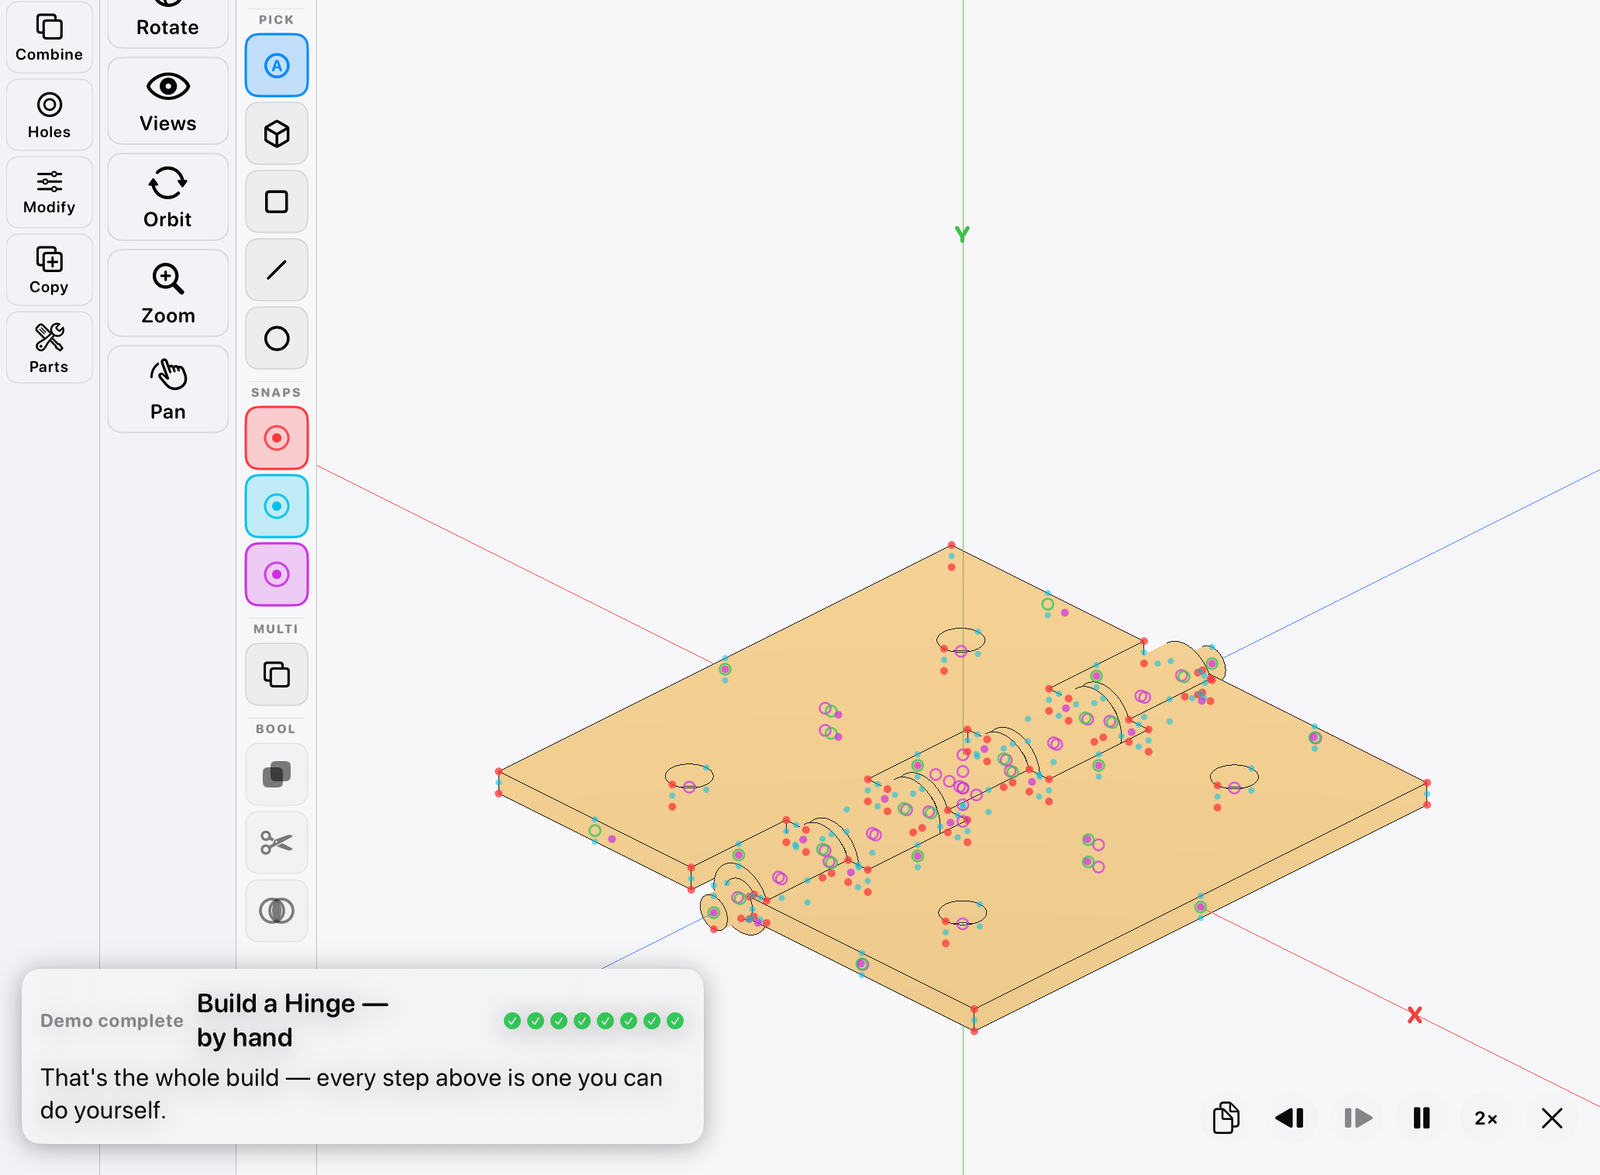
Task: Click the 'Build a Hinge — by hand' title
Action: tap(292, 1020)
